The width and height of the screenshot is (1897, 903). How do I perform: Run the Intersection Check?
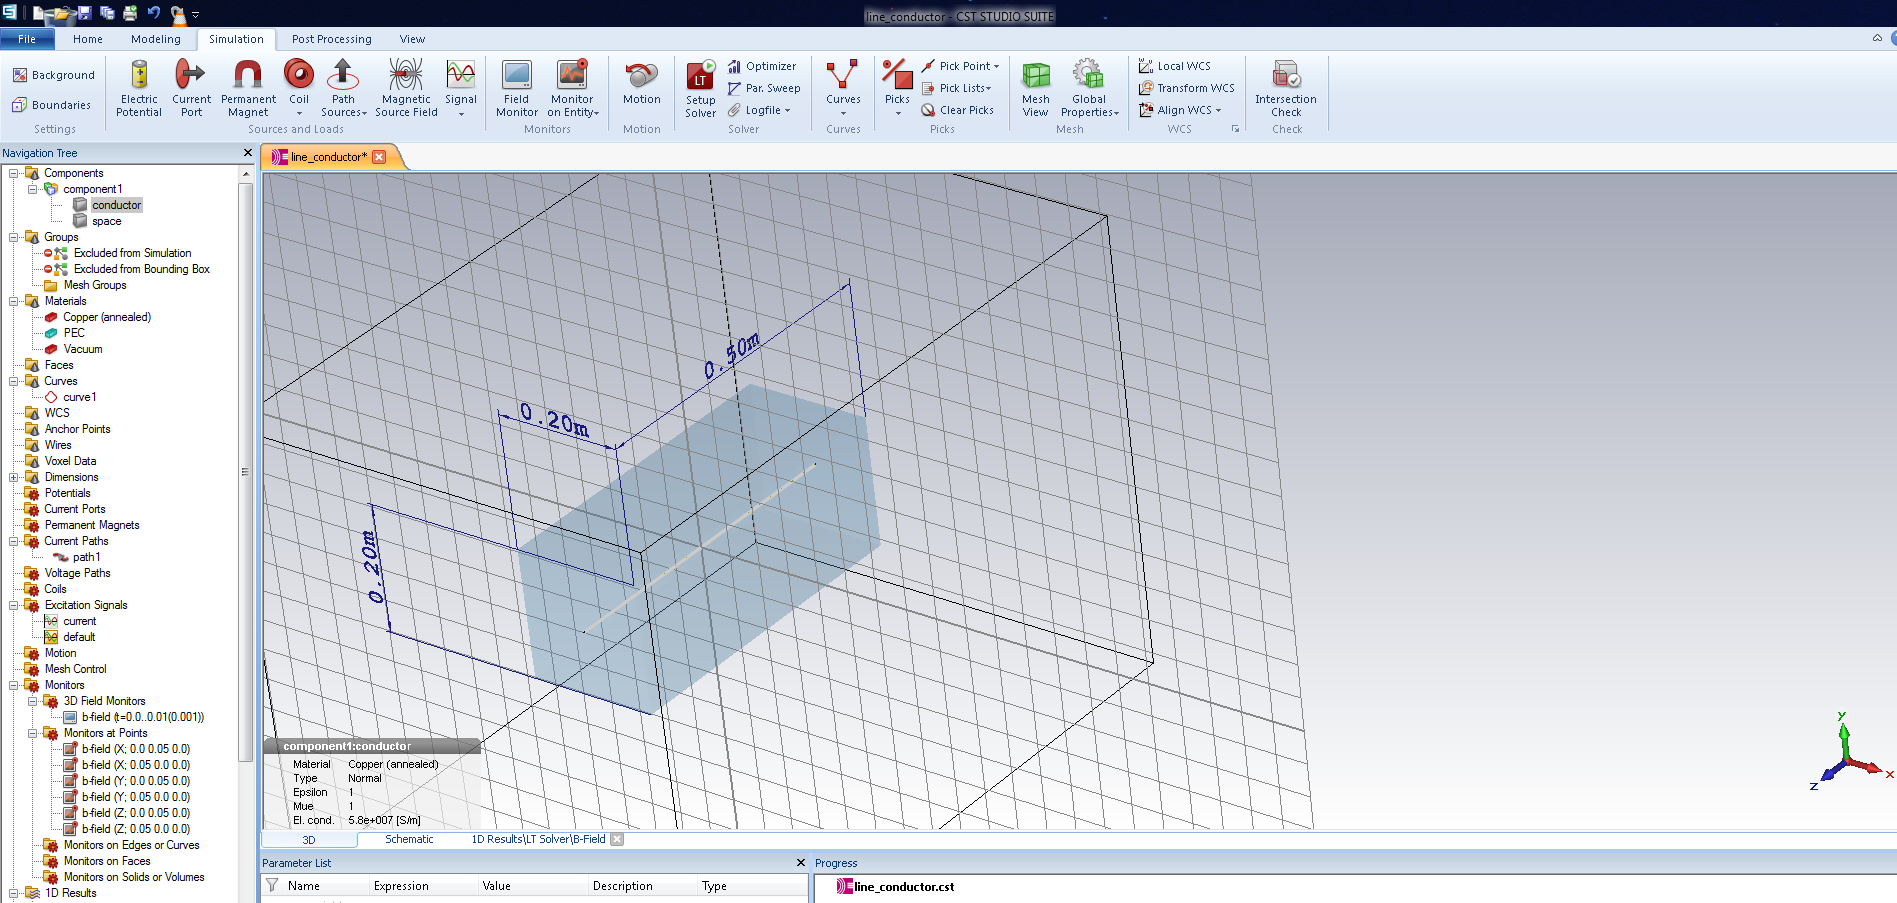(1286, 88)
